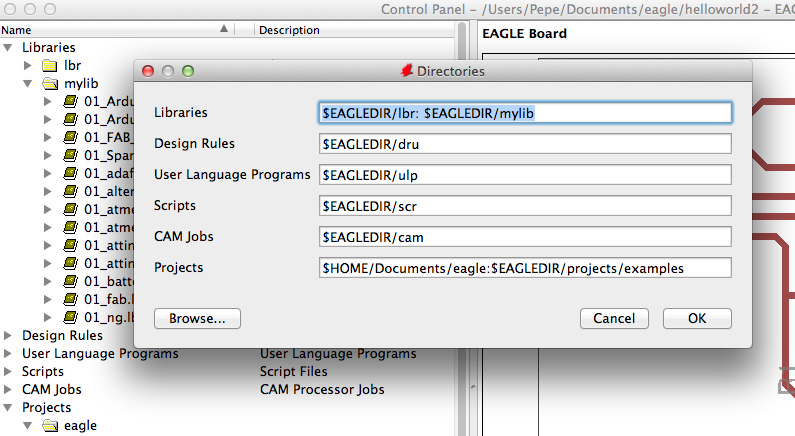This screenshot has height=436, width=795.
Task: Expand the 01_batt library entry
Action: pos(48,281)
